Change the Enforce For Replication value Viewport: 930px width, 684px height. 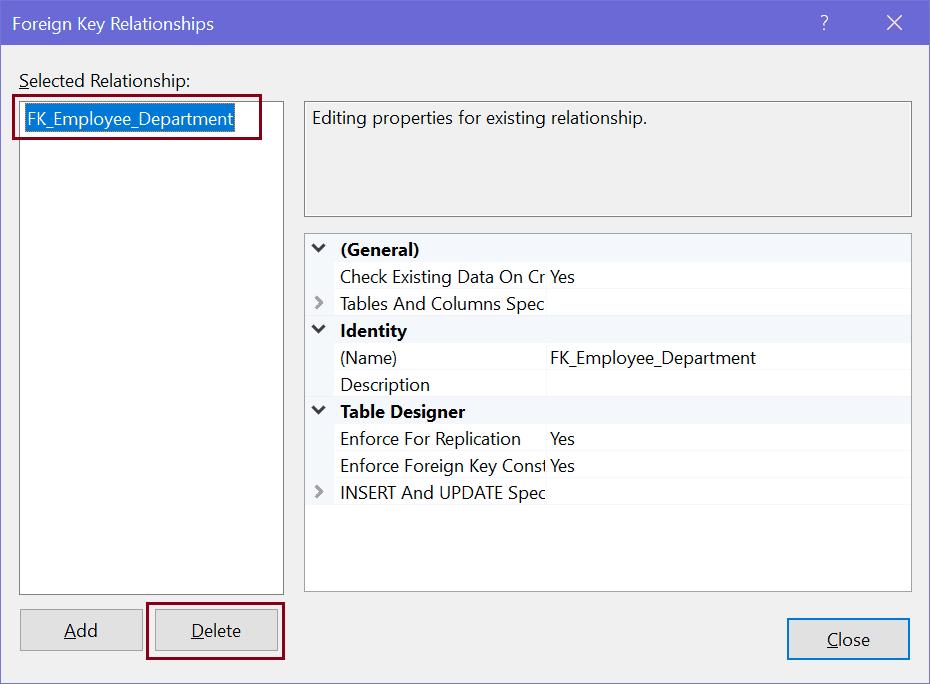pyautogui.click(x=700, y=439)
